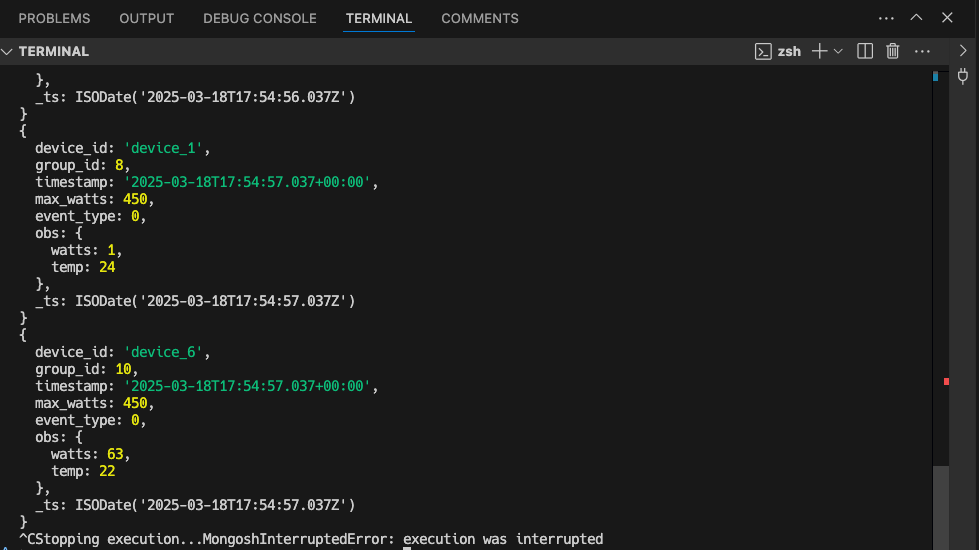Open the OUTPUT tab
The width and height of the screenshot is (979, 550).
[146, 18]
